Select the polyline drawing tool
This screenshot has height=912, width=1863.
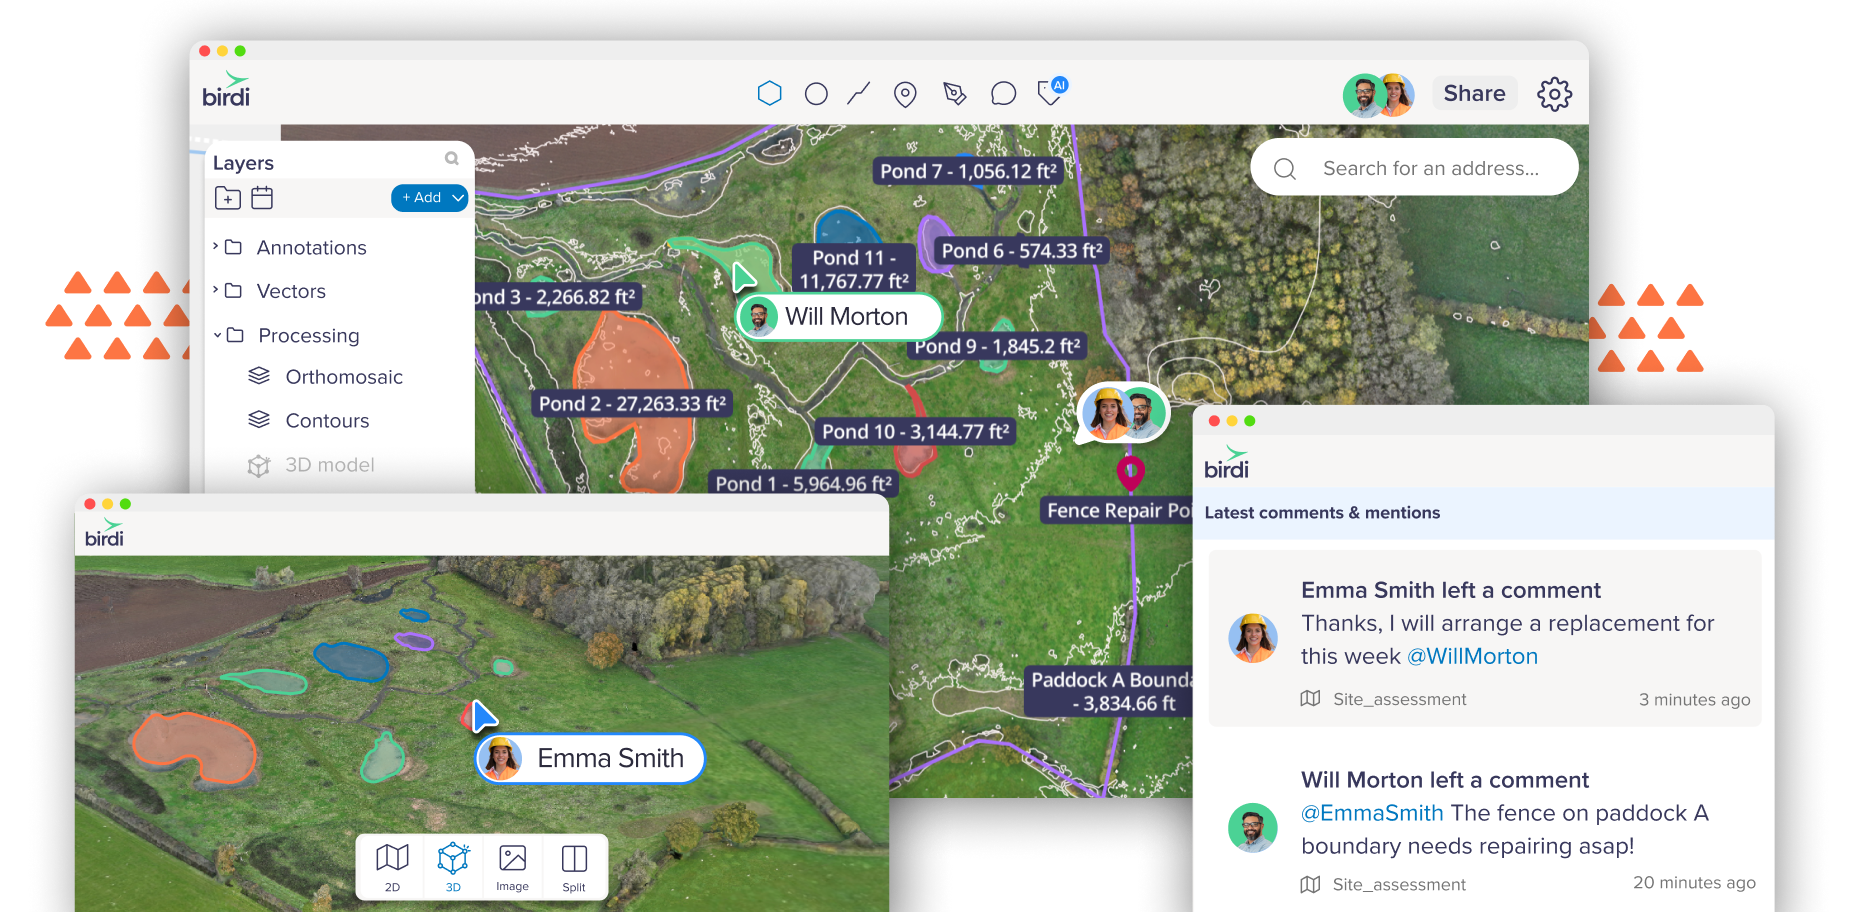pos(860,92)
